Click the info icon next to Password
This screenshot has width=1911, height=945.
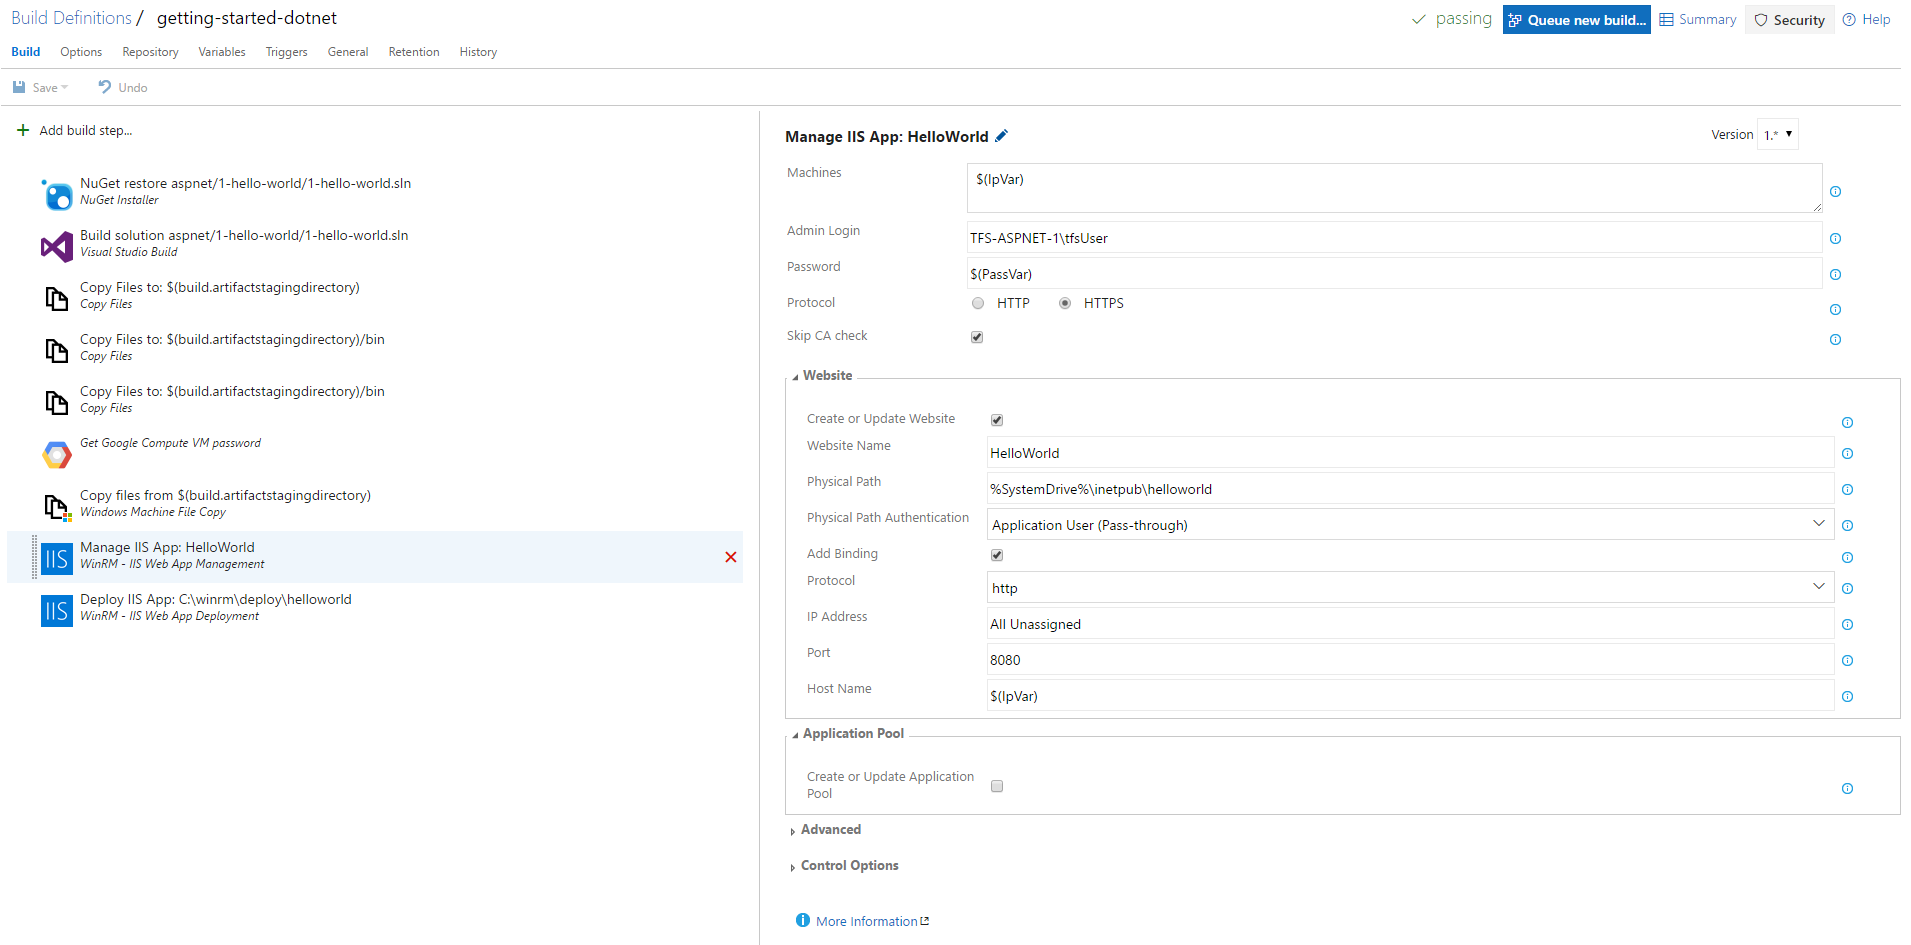(1835, 274)
